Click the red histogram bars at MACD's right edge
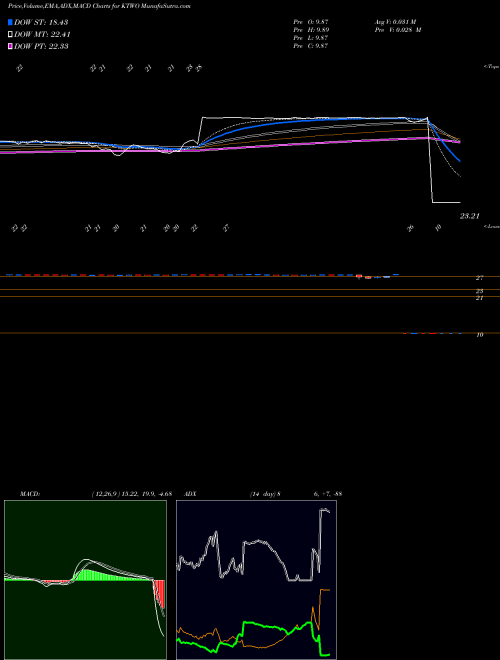Image resolution: width=500 pixels, height=660 pixels. pyautogui.click(x=159, y=593)
